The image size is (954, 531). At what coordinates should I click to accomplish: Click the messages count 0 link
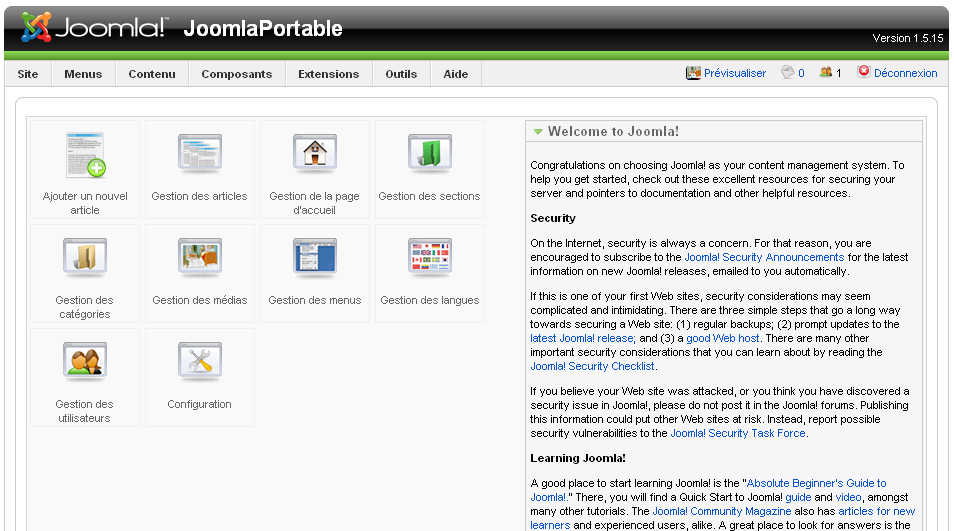click(801, 73)
